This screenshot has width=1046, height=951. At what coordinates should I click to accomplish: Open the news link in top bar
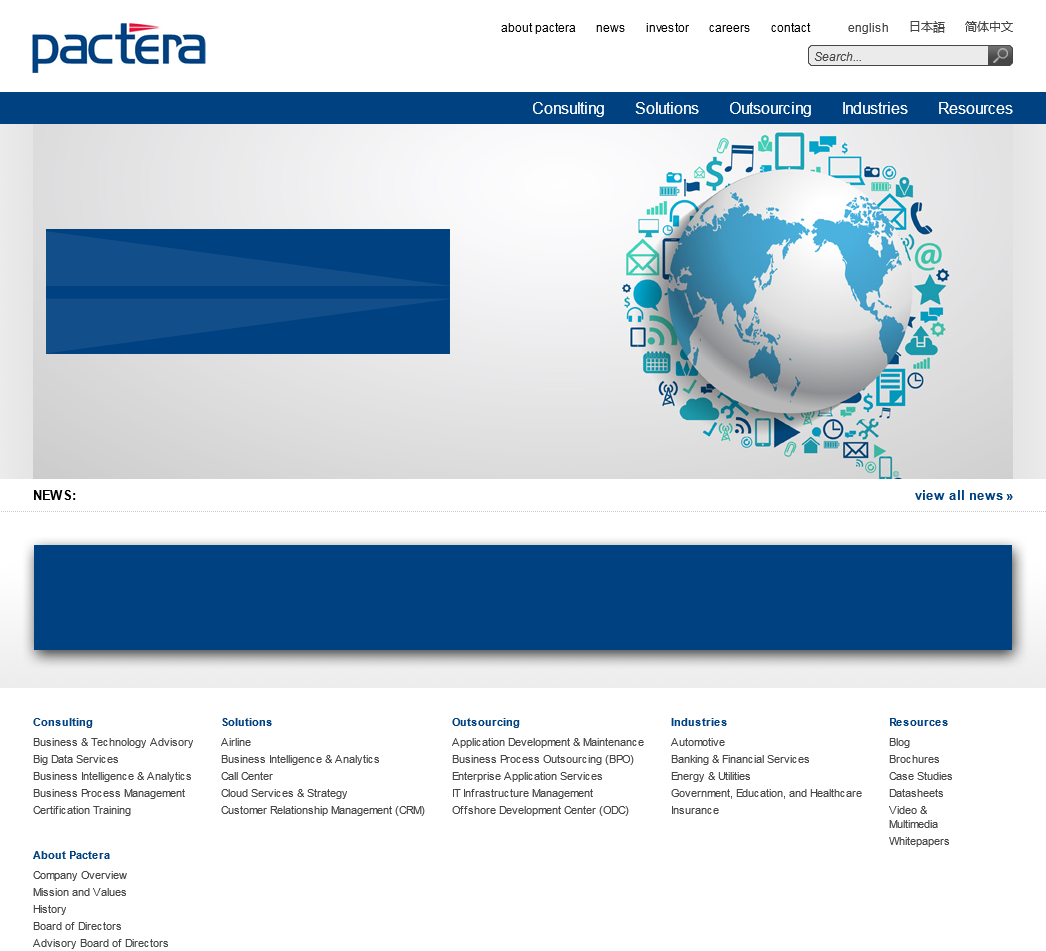[x=610, y=28]
